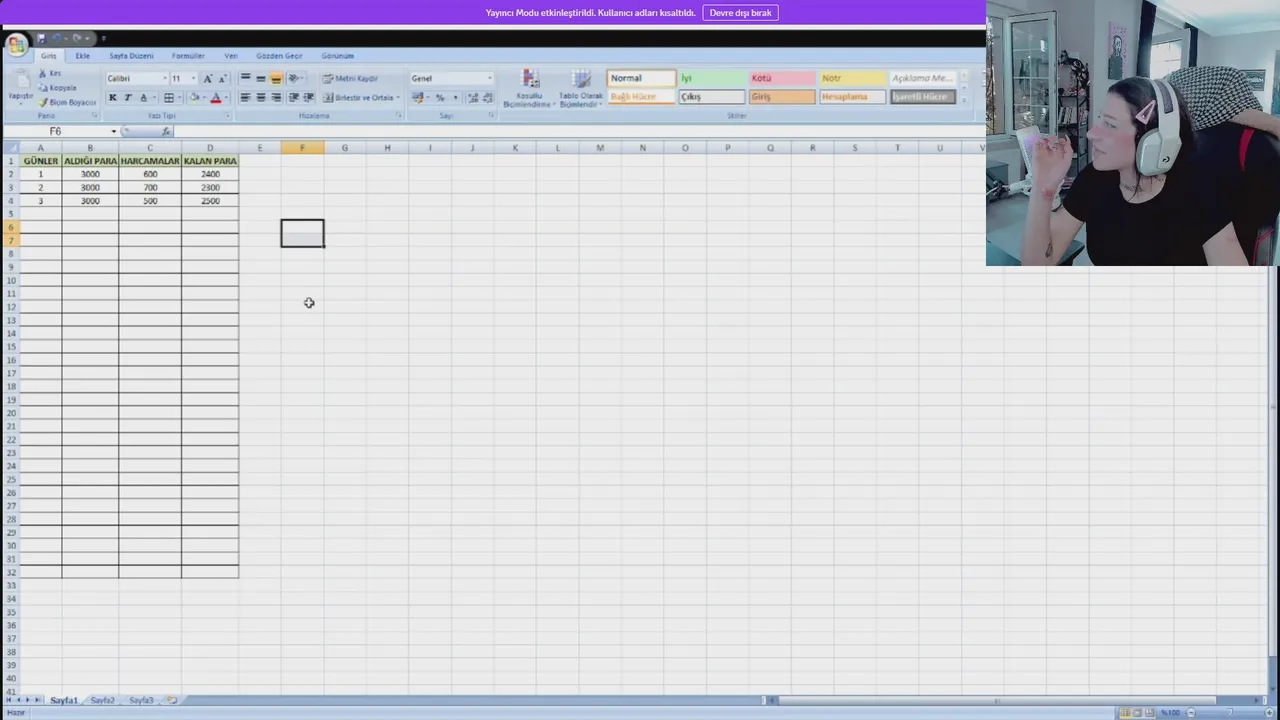Open Koşullu Biçimlendirme menu
The height and width of the screenshot is (720, 1280).
pos(528,89)
